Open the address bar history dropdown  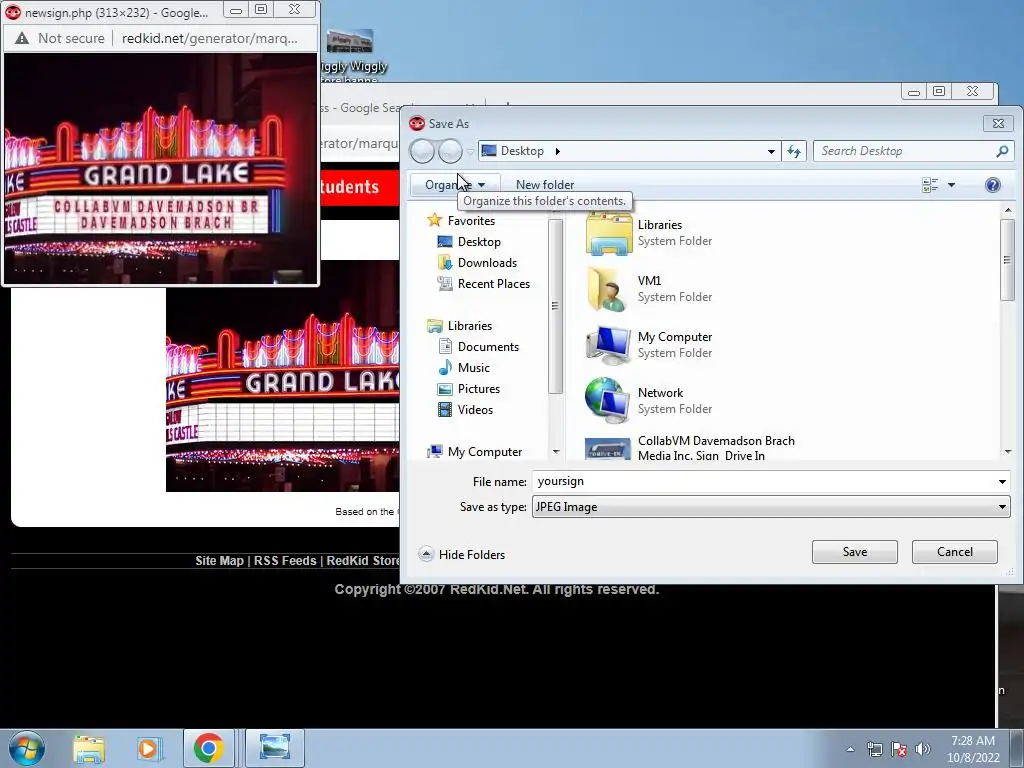(771, 152)
